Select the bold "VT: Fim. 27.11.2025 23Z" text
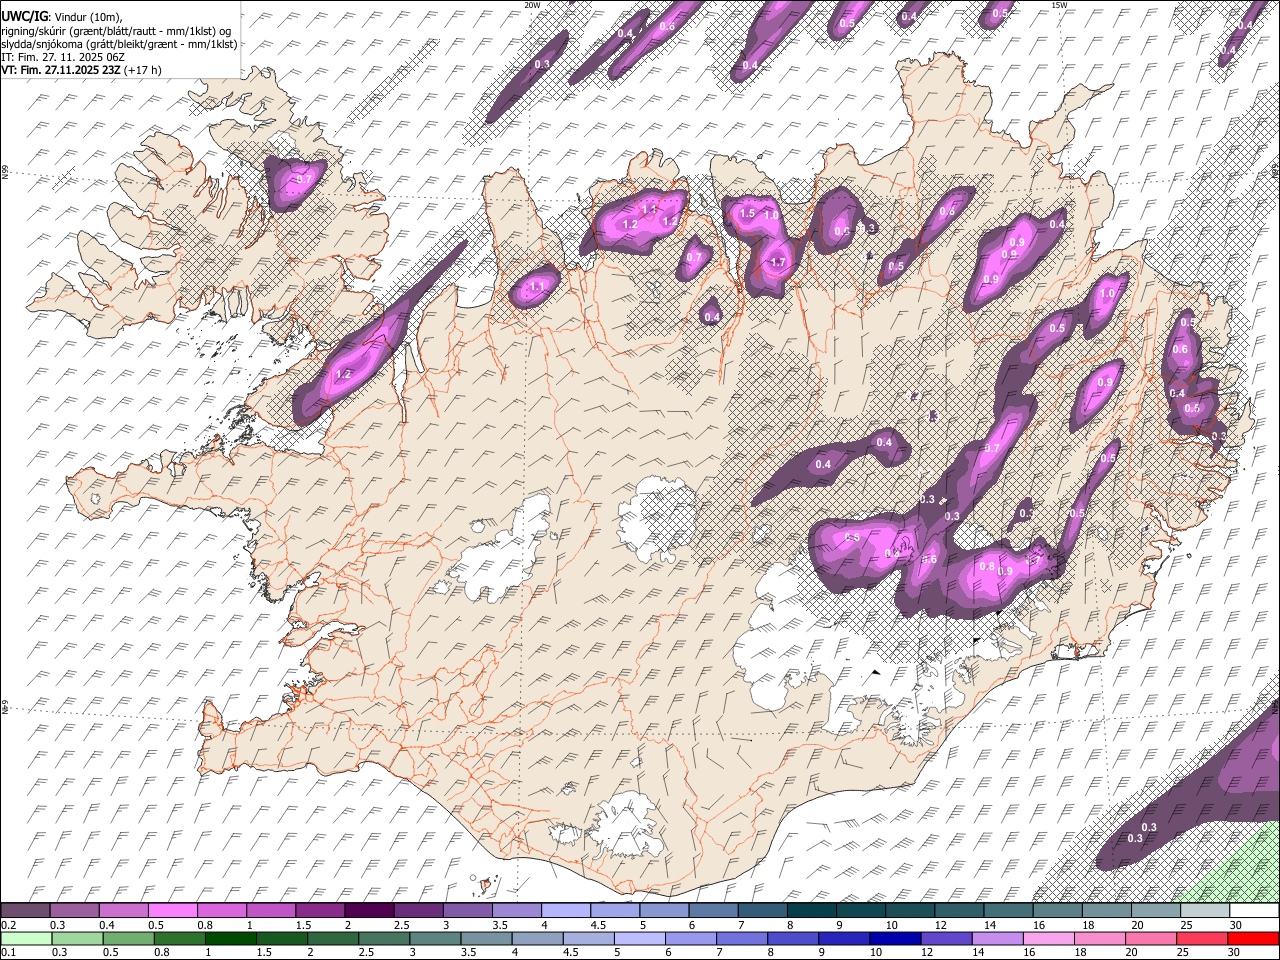The image size is (1280, 960). point(61,70)
